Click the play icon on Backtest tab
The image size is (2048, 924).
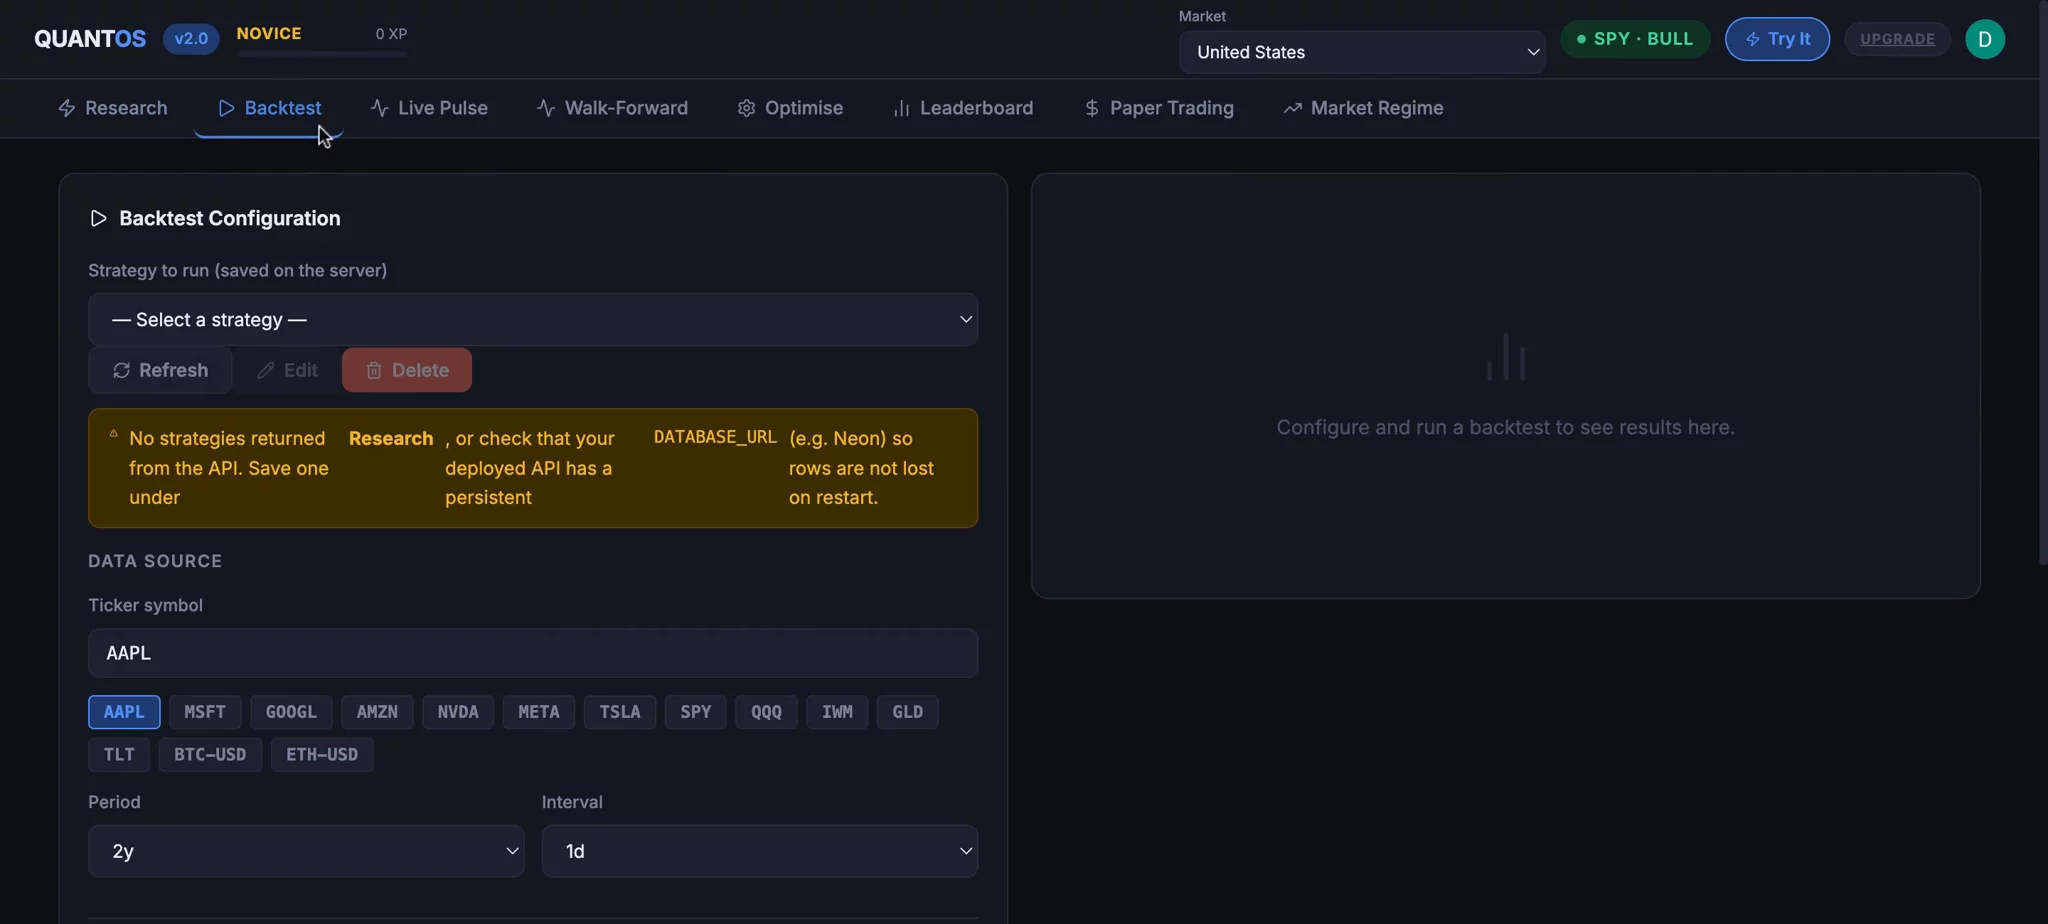pos(226,108)
